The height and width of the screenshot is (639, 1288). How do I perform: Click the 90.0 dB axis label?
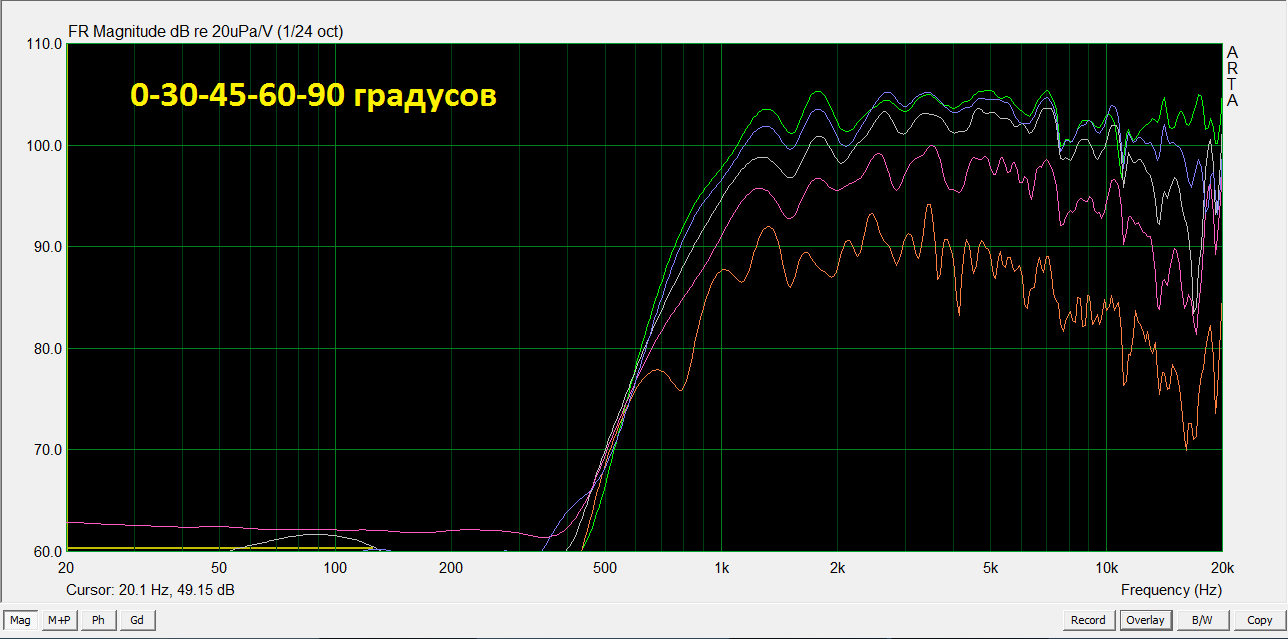pos(48,247)
